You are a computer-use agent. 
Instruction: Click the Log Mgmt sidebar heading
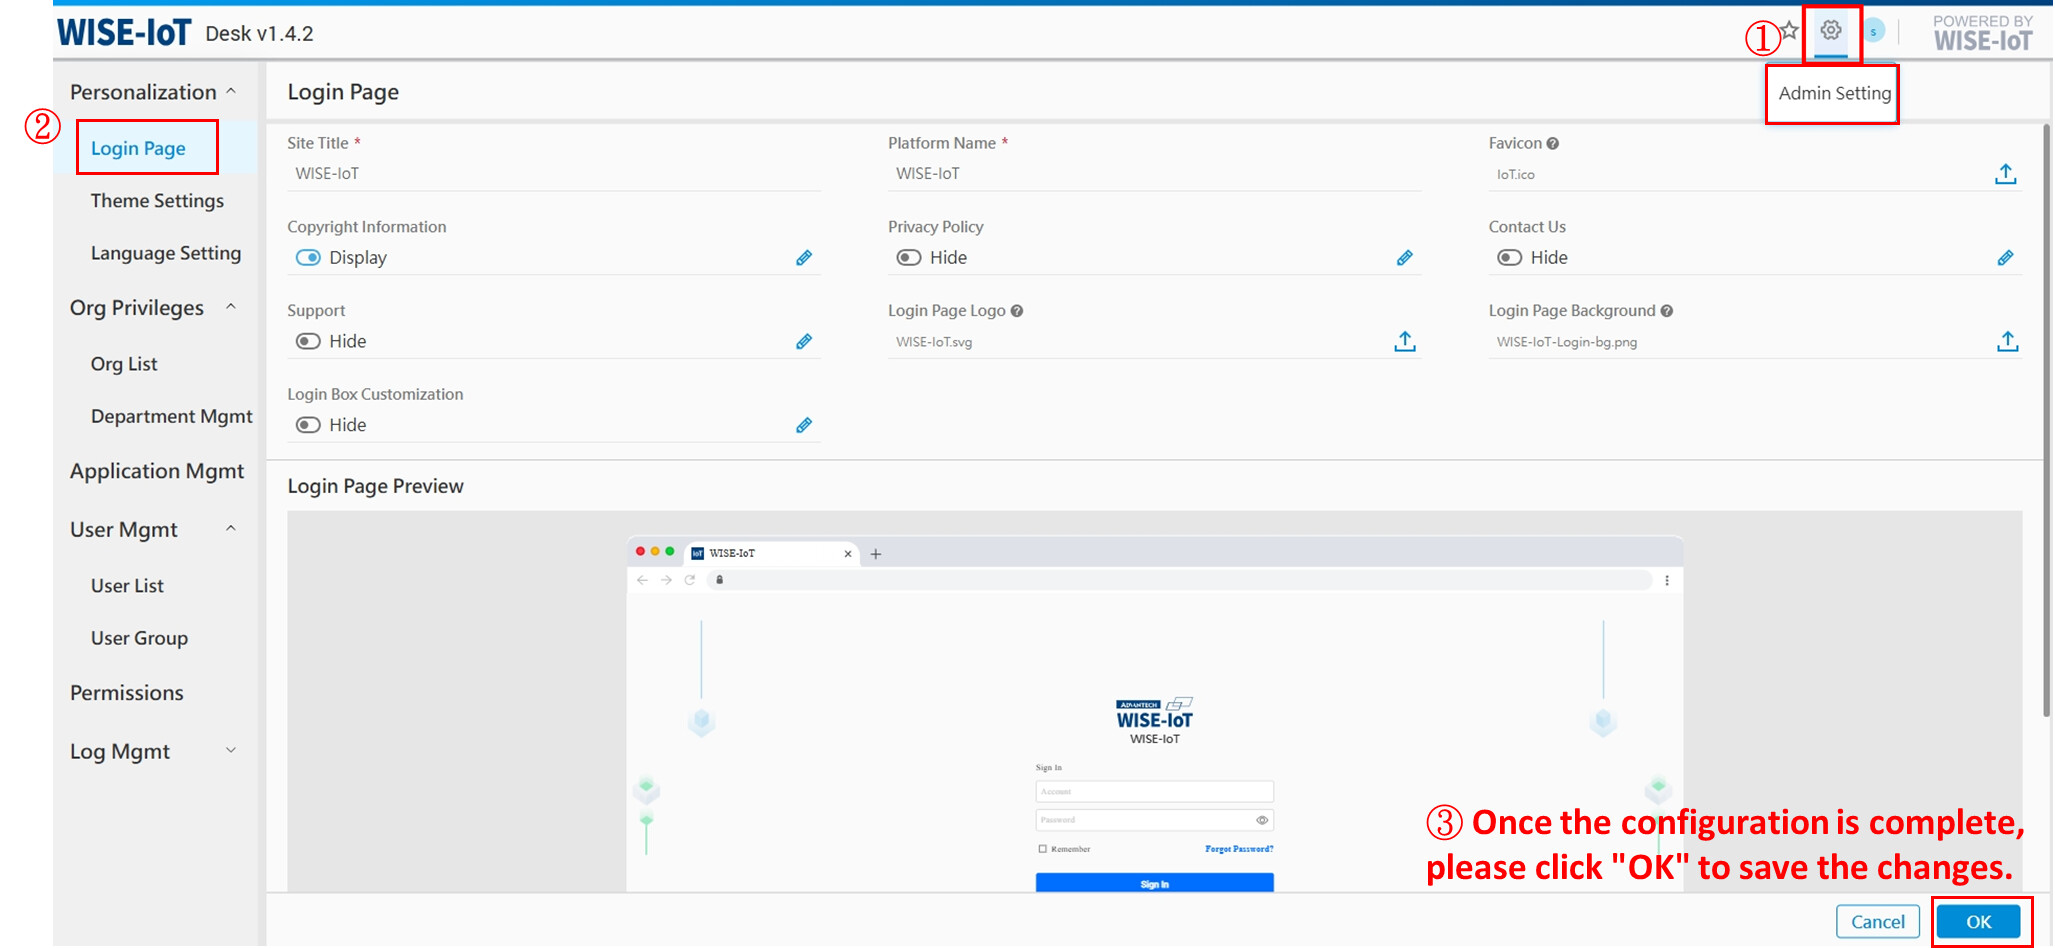point(120,752)
